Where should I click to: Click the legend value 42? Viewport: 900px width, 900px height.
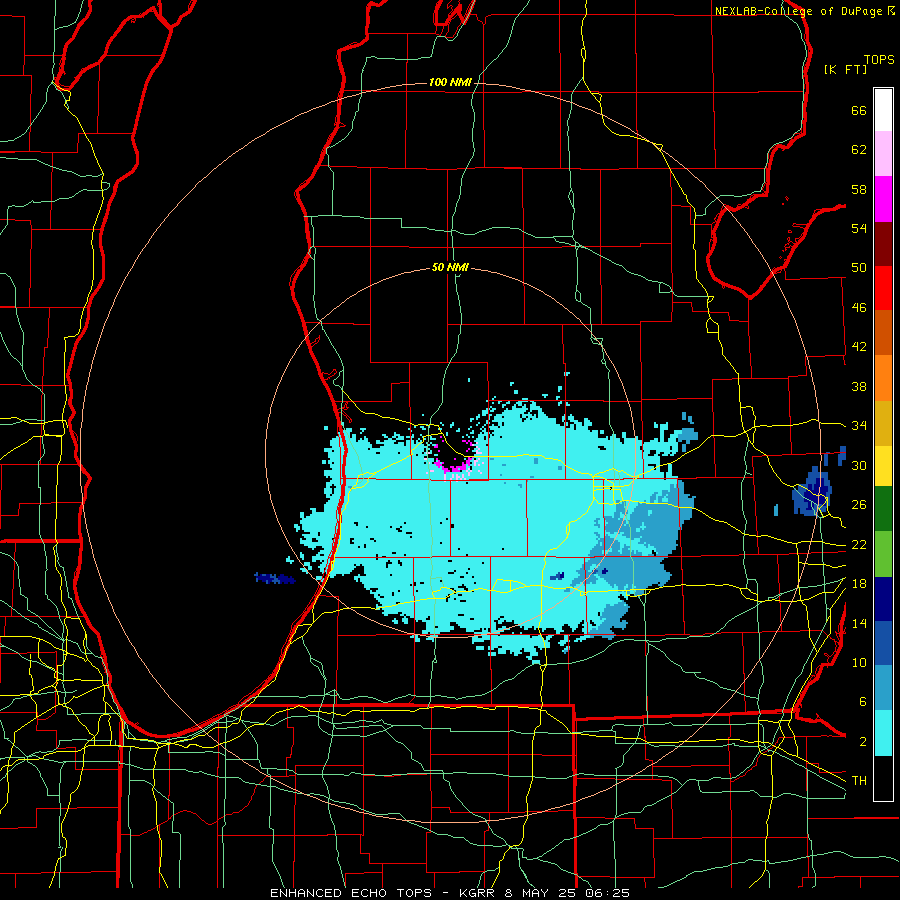(859, 347)
